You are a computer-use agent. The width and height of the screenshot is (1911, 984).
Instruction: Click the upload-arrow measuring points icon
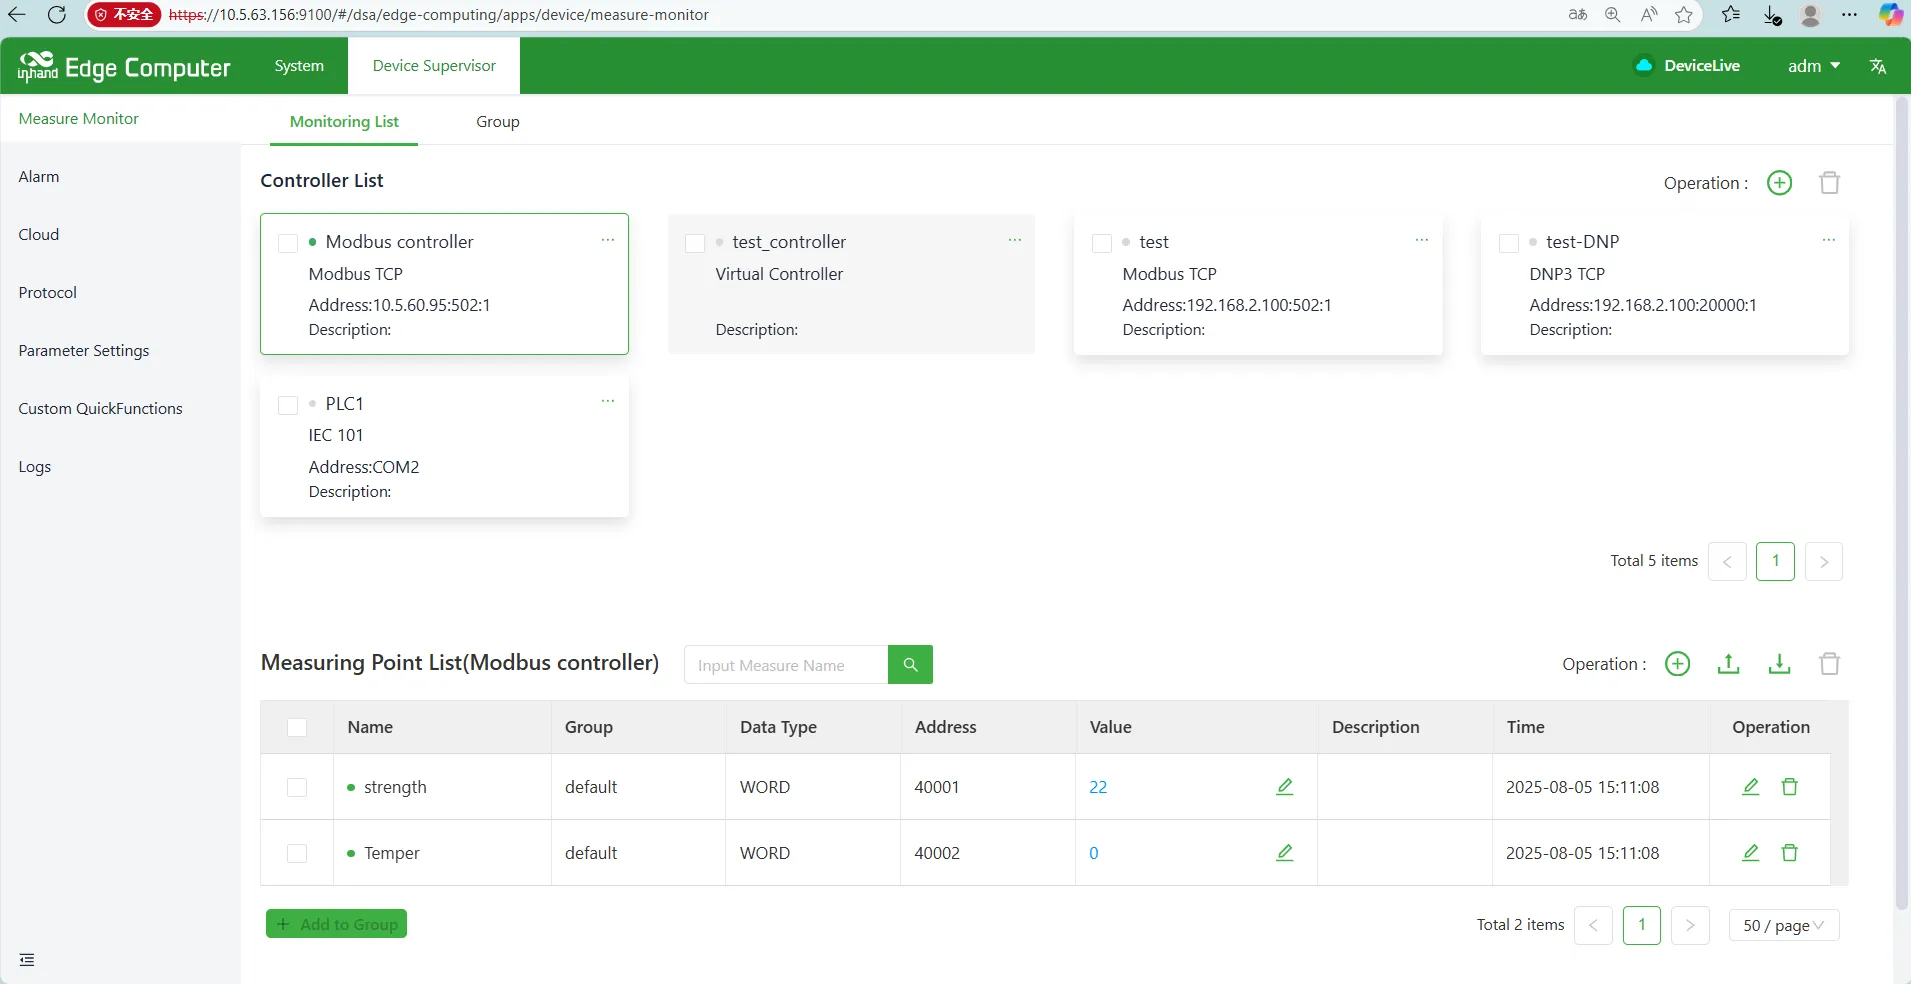(x=1728, y=664)
